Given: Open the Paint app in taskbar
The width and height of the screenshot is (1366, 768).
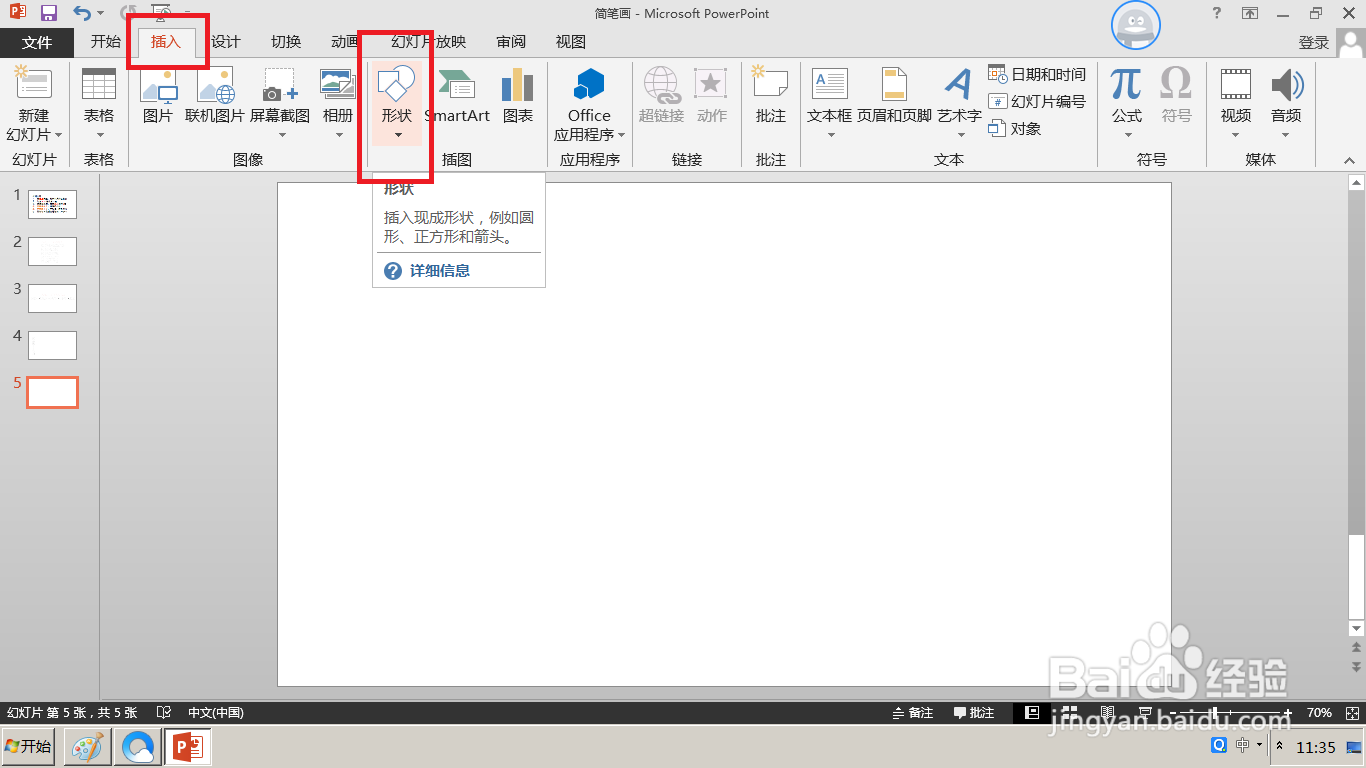Looking at the screenshot, I should (88, 747).
